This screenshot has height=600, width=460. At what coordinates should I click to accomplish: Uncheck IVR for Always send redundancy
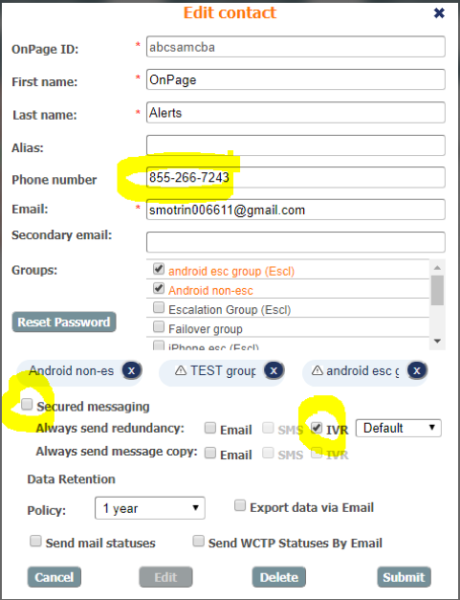coord(316,428)
